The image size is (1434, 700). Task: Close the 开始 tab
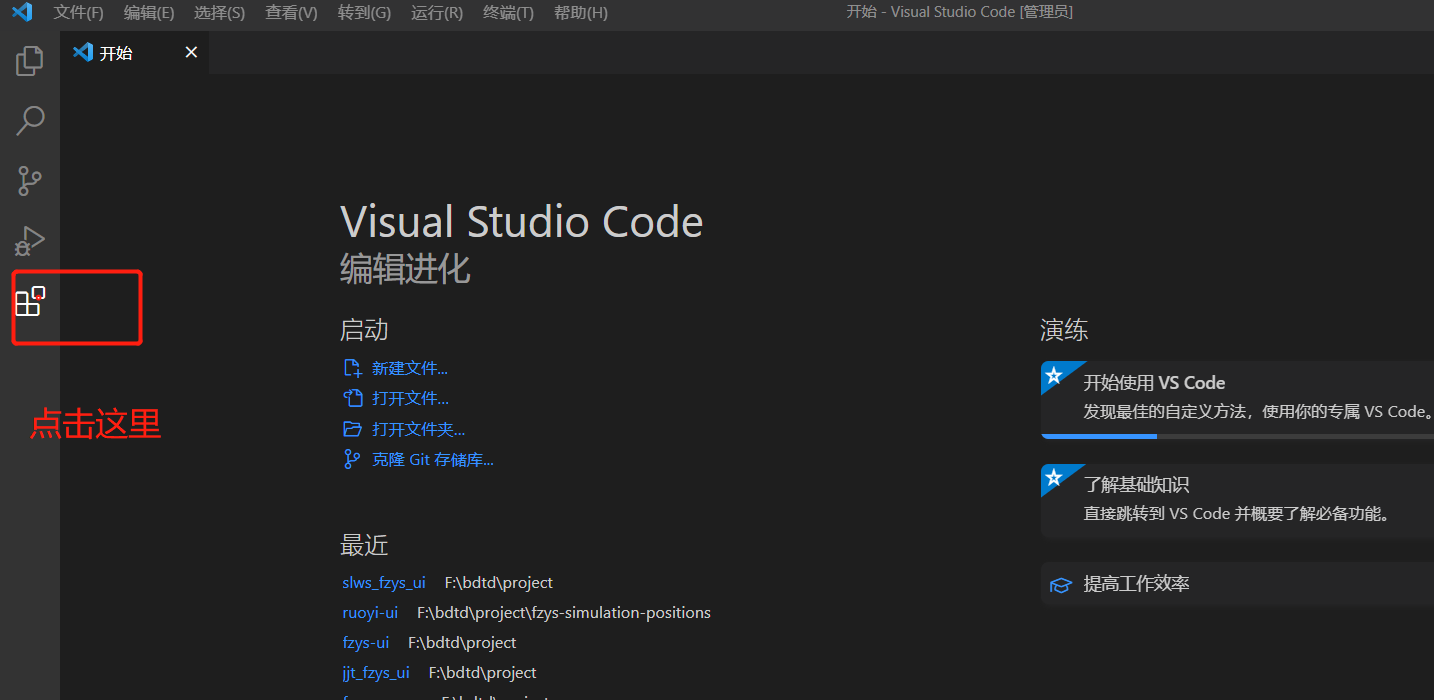point(191,52)
